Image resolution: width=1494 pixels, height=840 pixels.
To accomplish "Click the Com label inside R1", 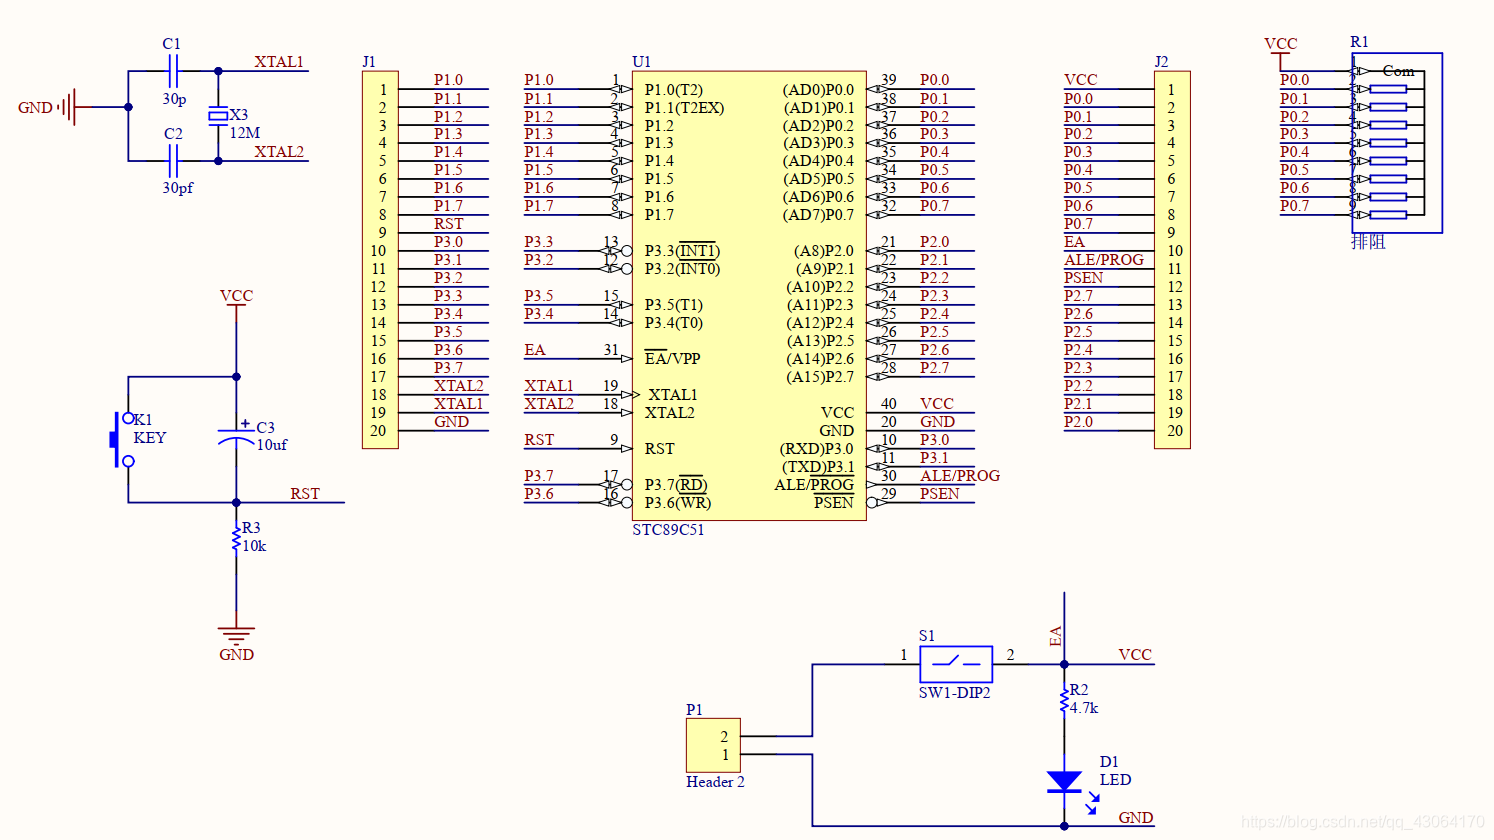I will click(x=1398, y=71).
